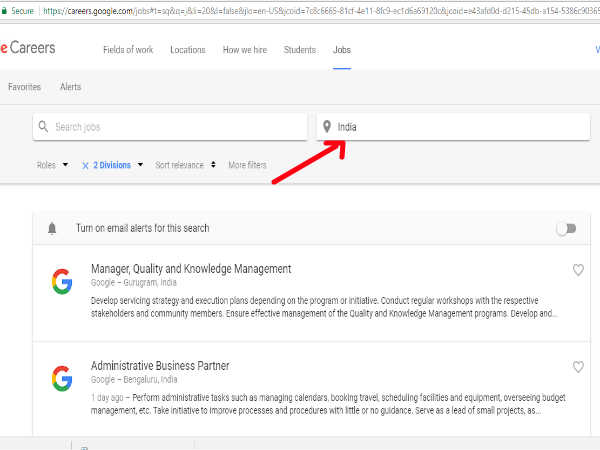This screenshot has height=450, width=600.
Task: Click the browser address bar URL
Action: tap(321, 11)
